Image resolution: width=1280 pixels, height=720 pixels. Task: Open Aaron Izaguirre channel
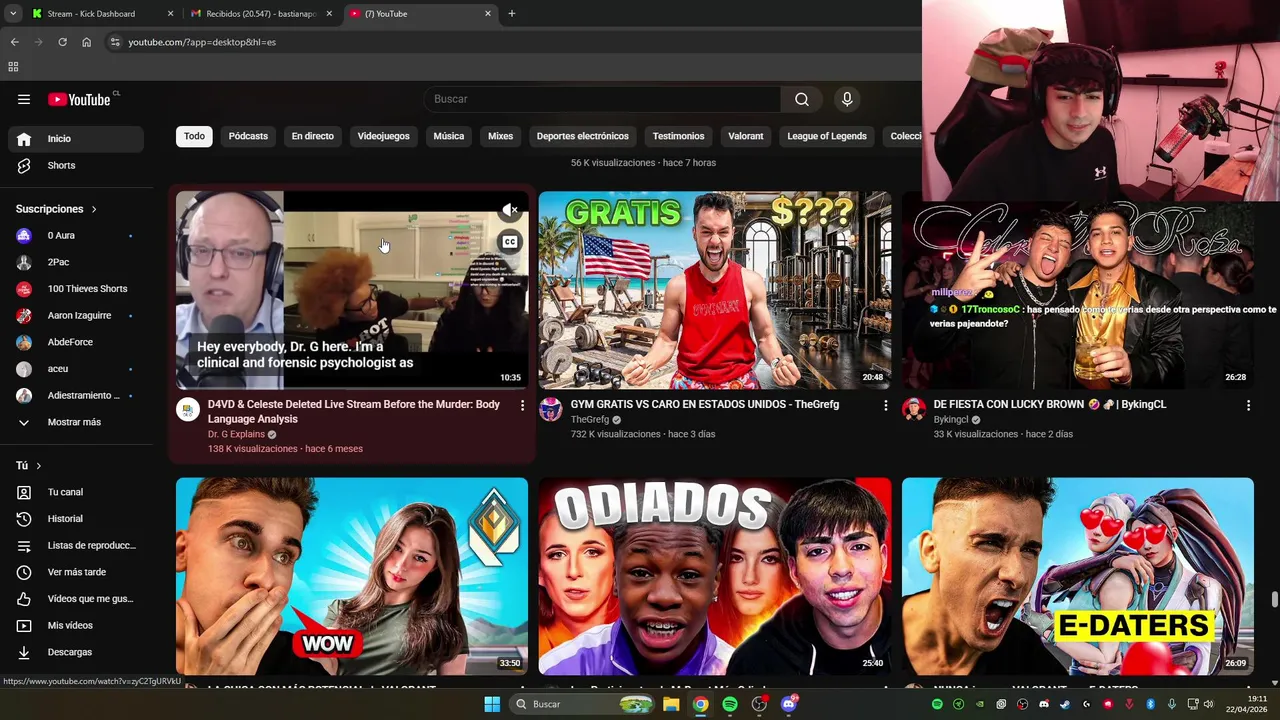pos(76,316)
